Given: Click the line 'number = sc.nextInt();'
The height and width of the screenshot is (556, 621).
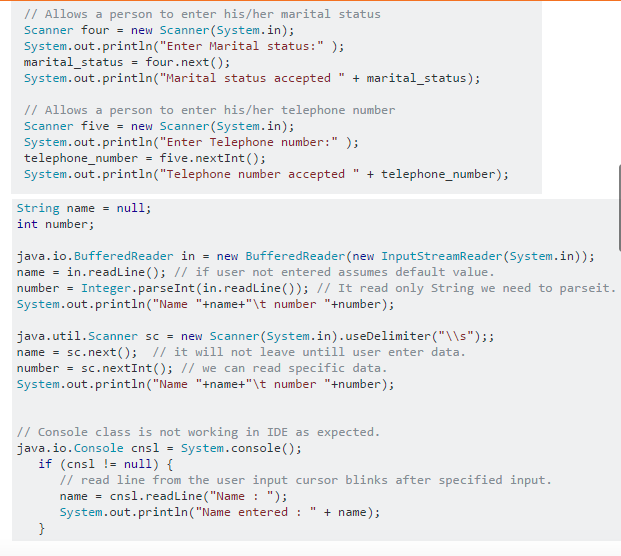Looking at the screenshot, I should 95,368.
